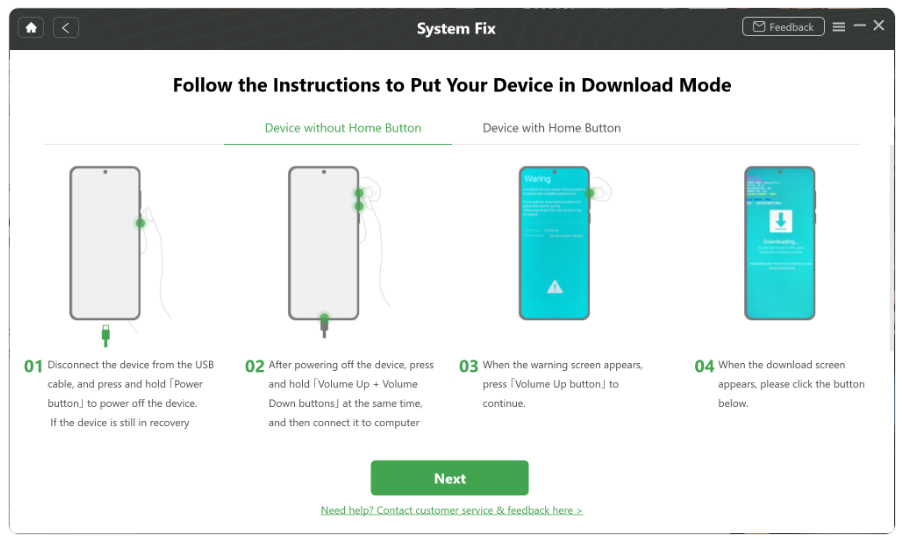The width and height of the screenshot is (905, 539).
Task: Click the warning triangle on step 03 phone
Action: (x=555, y=286)
